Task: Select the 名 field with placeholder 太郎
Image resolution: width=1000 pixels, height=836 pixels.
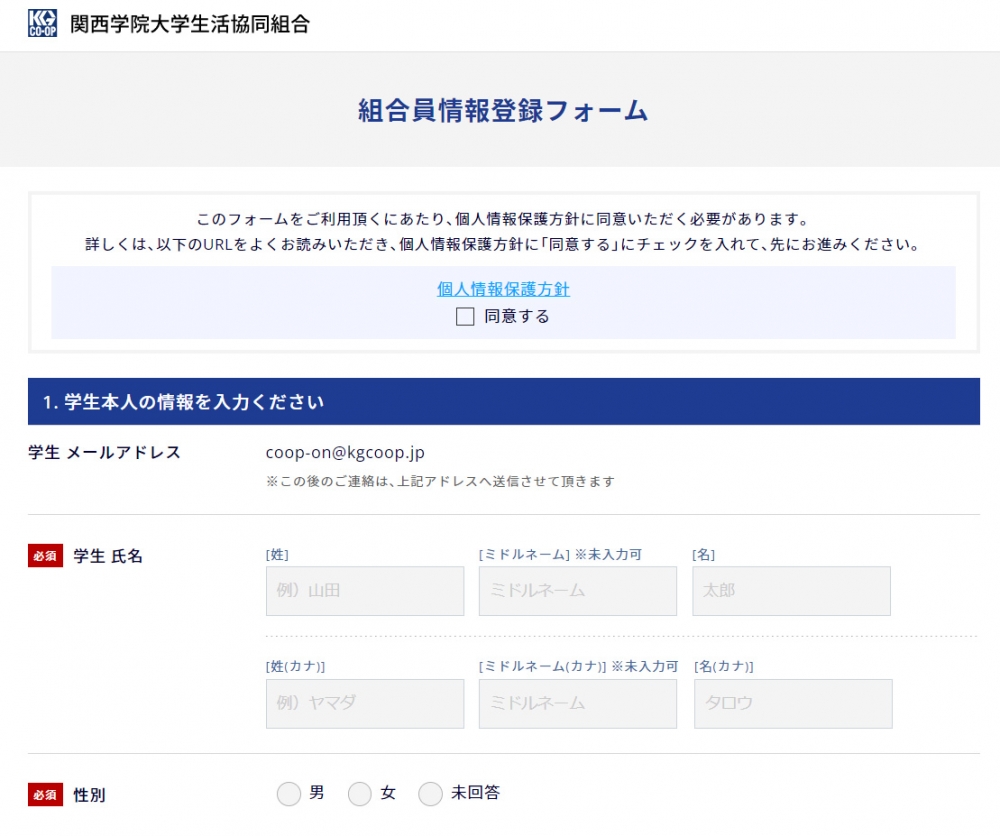Action: point(791,591)
